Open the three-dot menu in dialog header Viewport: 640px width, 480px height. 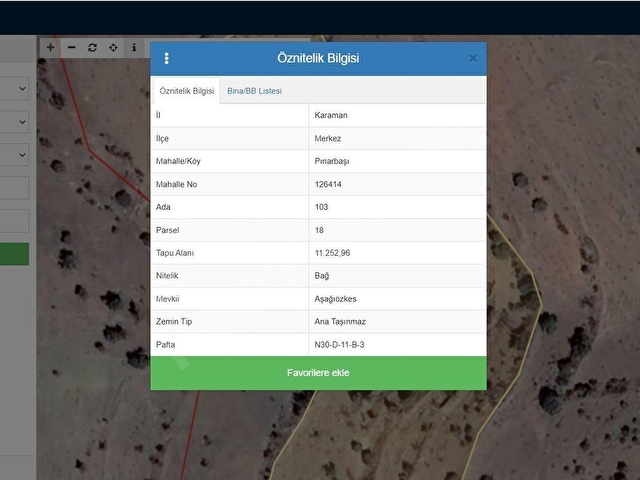tap(167, 58)
